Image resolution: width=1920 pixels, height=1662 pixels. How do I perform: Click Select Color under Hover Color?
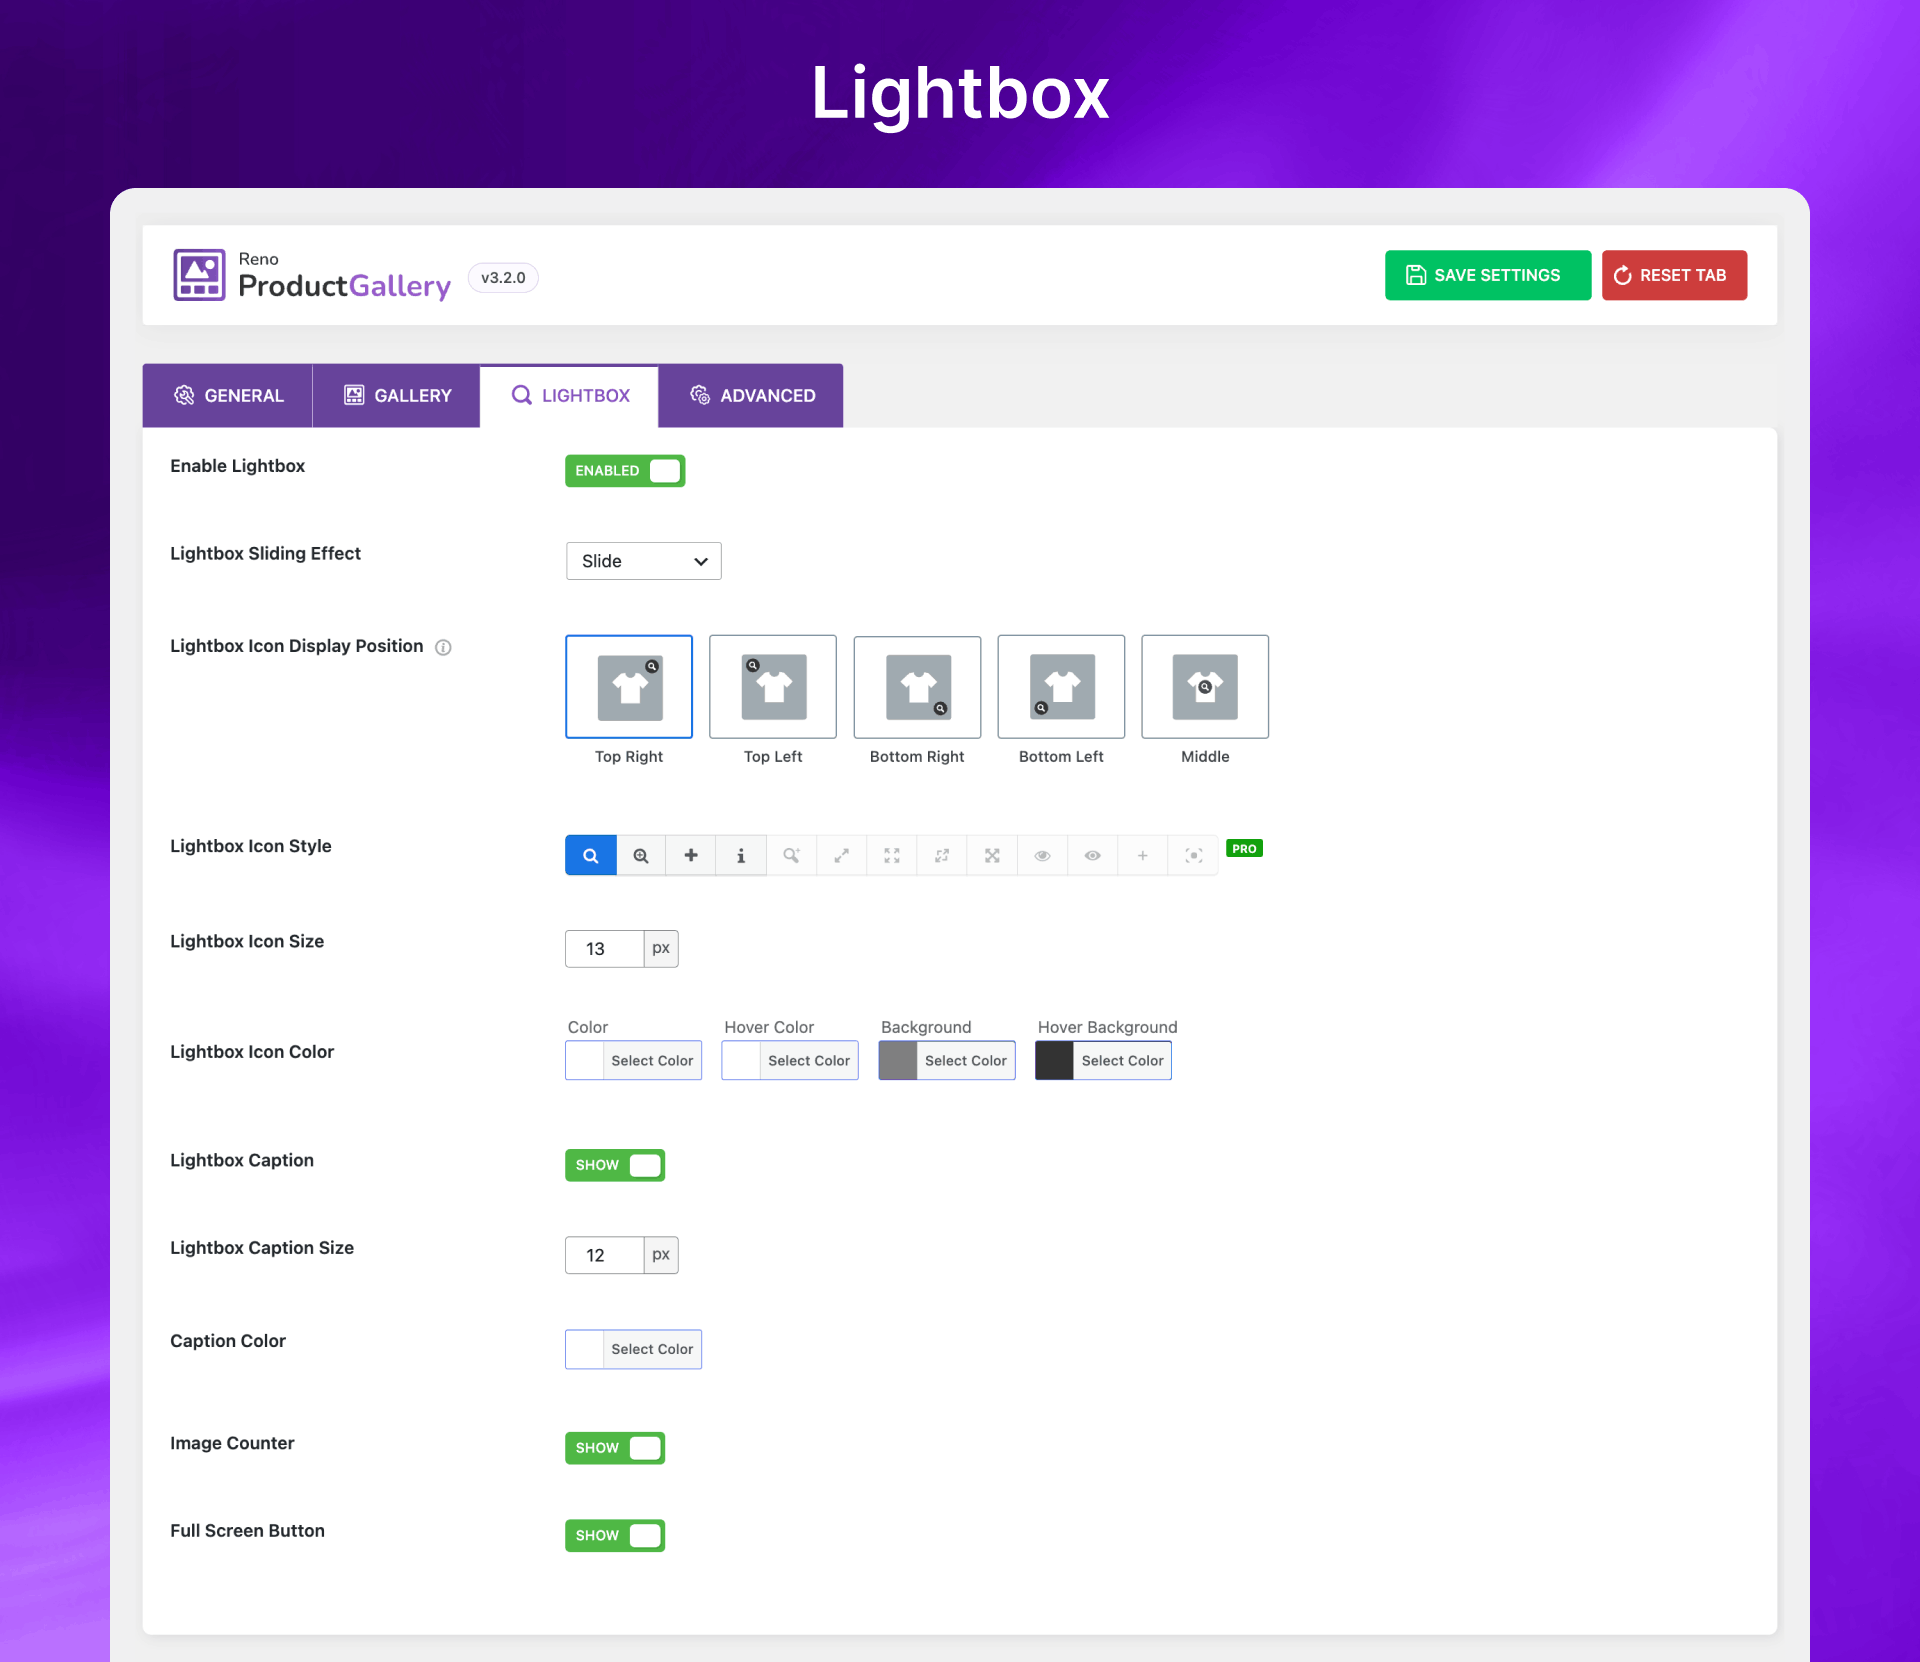(x=809, y=1061)
